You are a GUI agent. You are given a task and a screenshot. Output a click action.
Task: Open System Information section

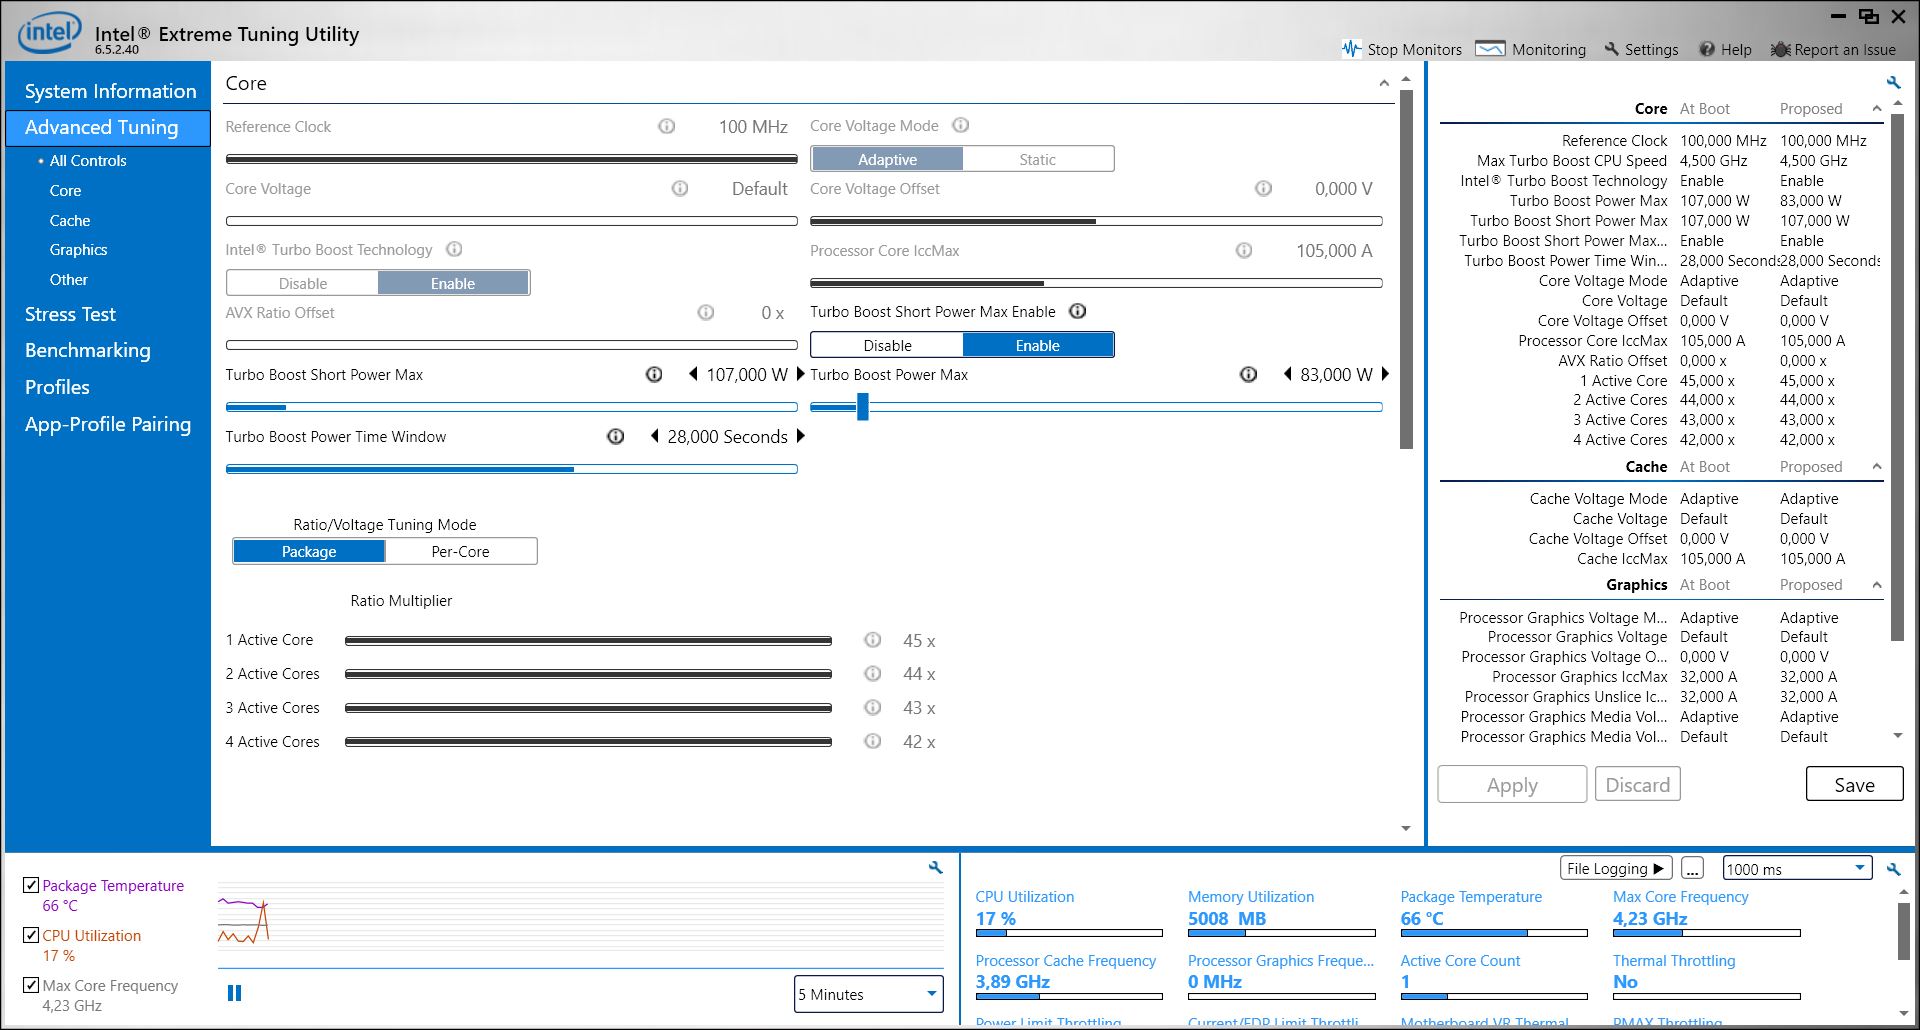[x=110, y=91]
